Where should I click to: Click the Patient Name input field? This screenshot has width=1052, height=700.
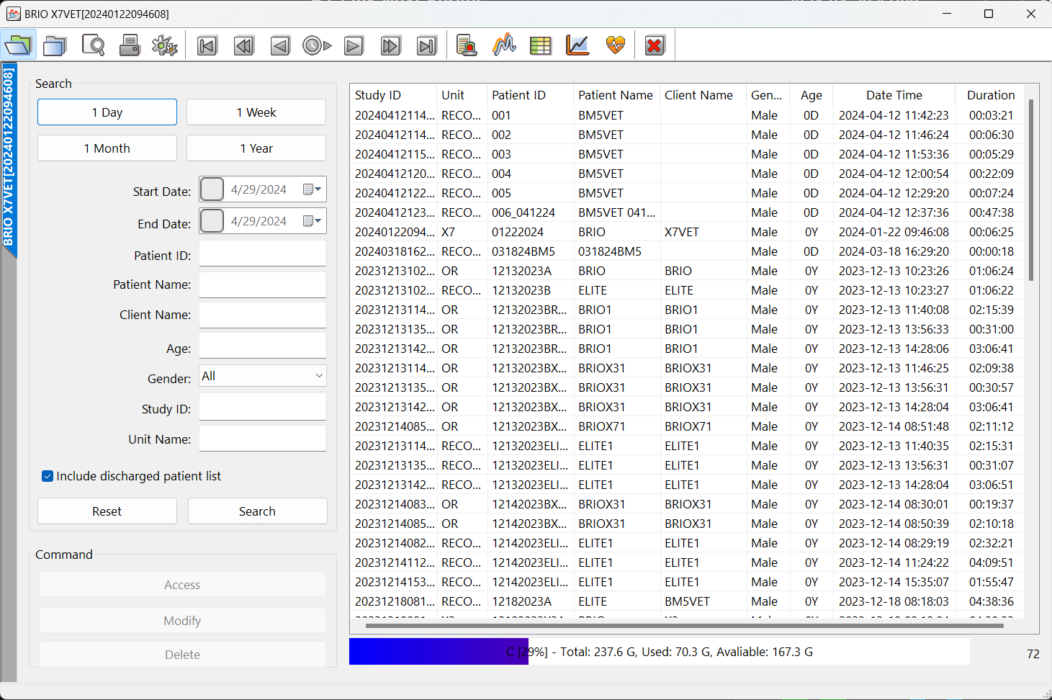pyautogui.click(x=262, y=284)
